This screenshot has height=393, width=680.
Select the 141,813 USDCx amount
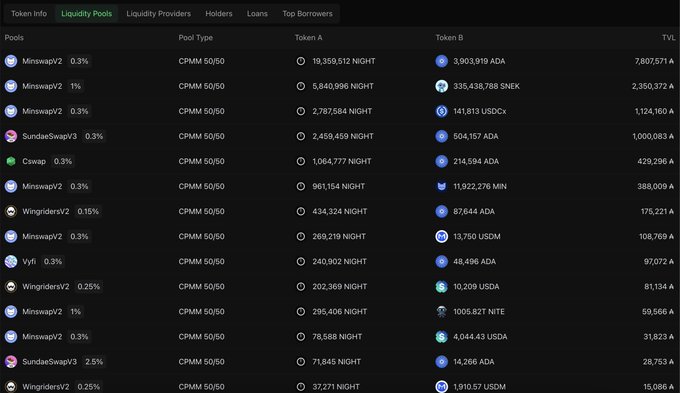pos(480,111)
